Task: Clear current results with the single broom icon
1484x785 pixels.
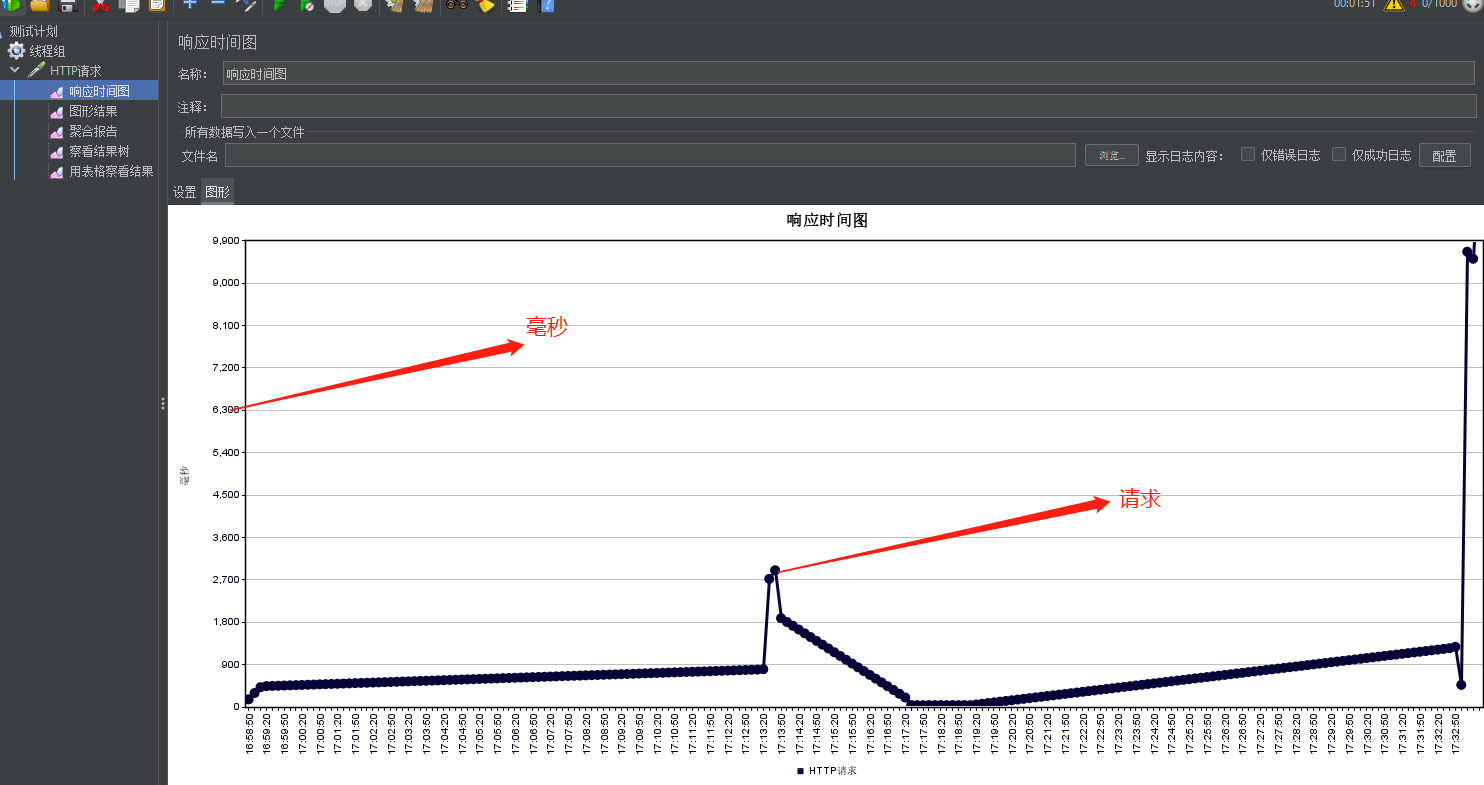Action: (x=395, y=5)
